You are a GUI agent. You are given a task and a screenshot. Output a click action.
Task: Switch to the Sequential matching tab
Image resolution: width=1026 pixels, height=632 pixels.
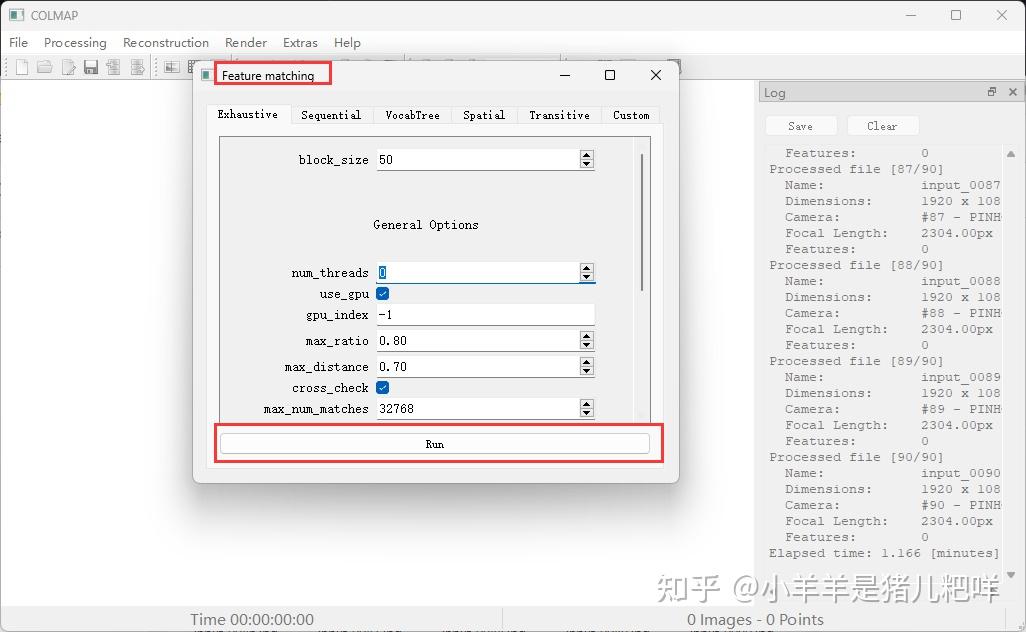click(331, 114)
